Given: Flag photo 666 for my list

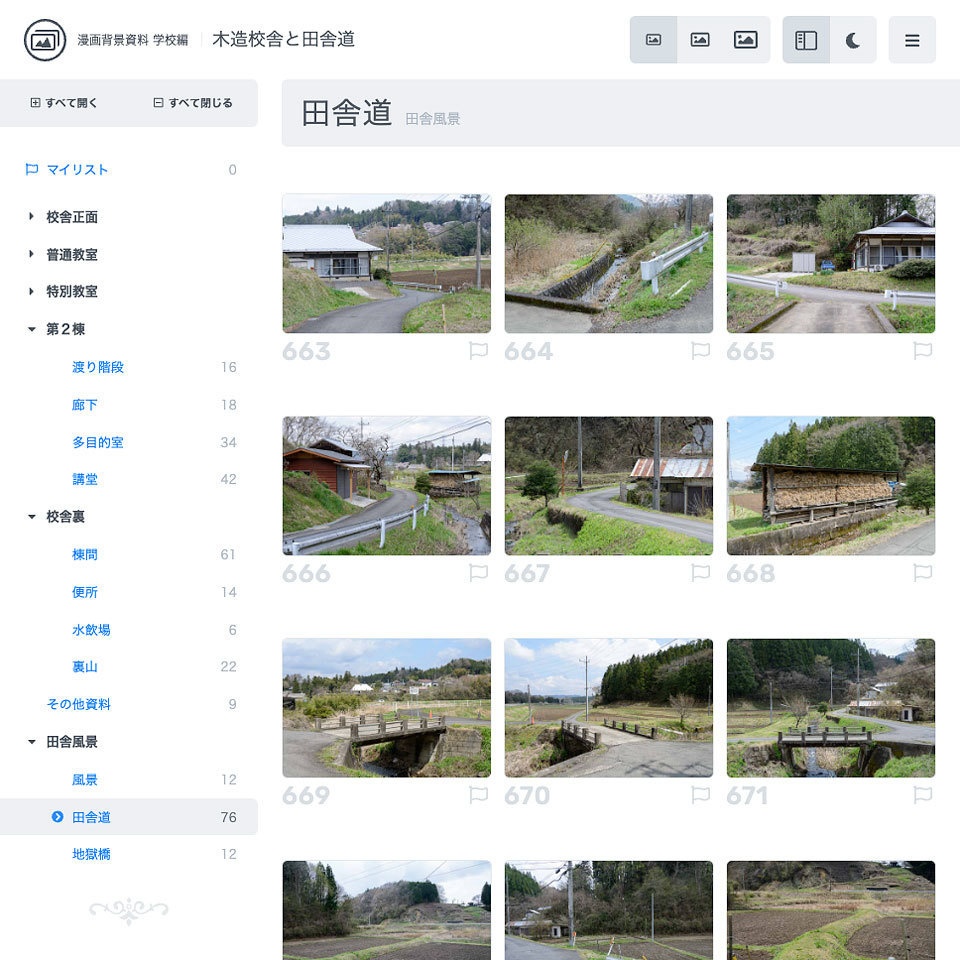Looking at the screenshot, I should point(479,573).
